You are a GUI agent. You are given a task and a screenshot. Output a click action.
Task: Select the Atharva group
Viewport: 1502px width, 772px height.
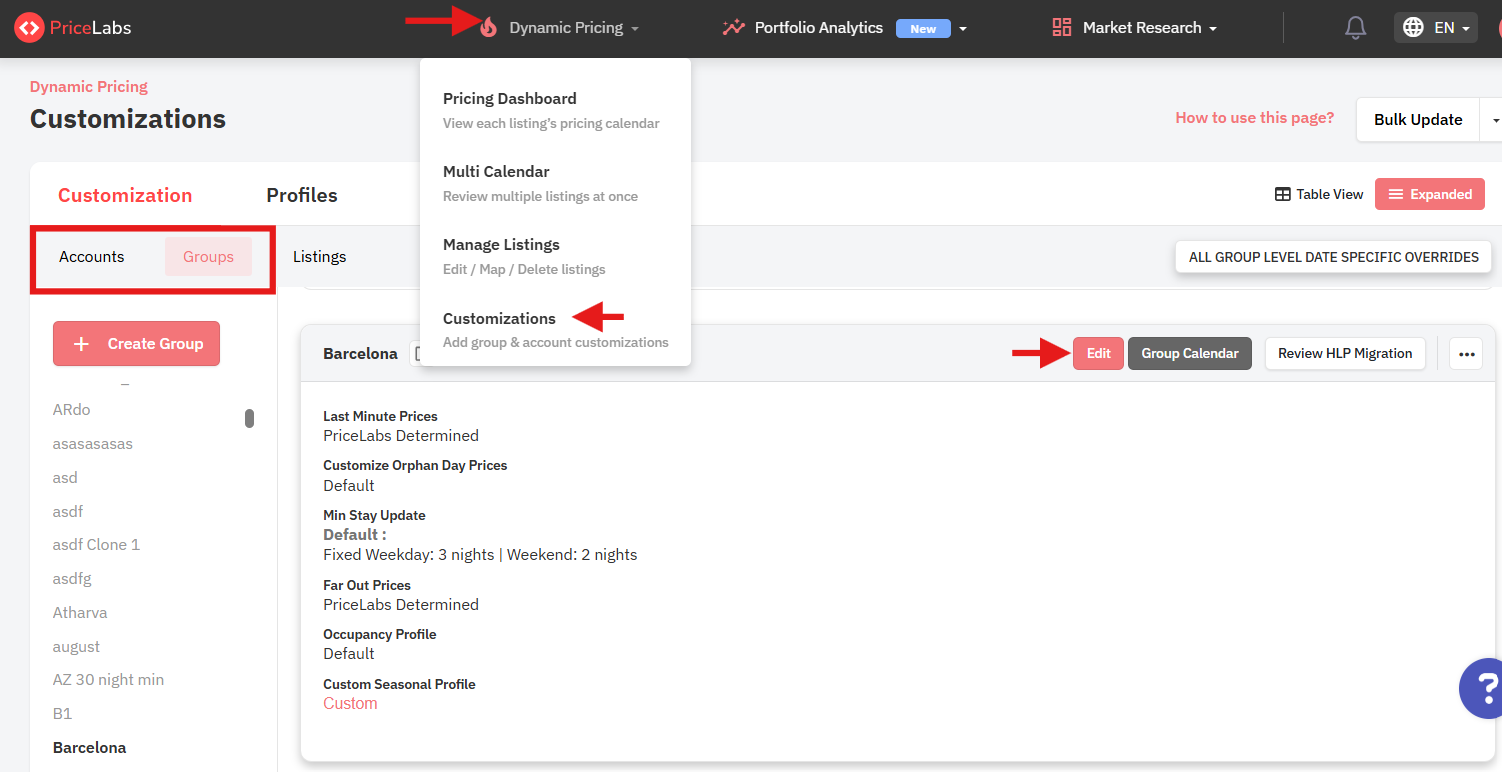[80, 613]
